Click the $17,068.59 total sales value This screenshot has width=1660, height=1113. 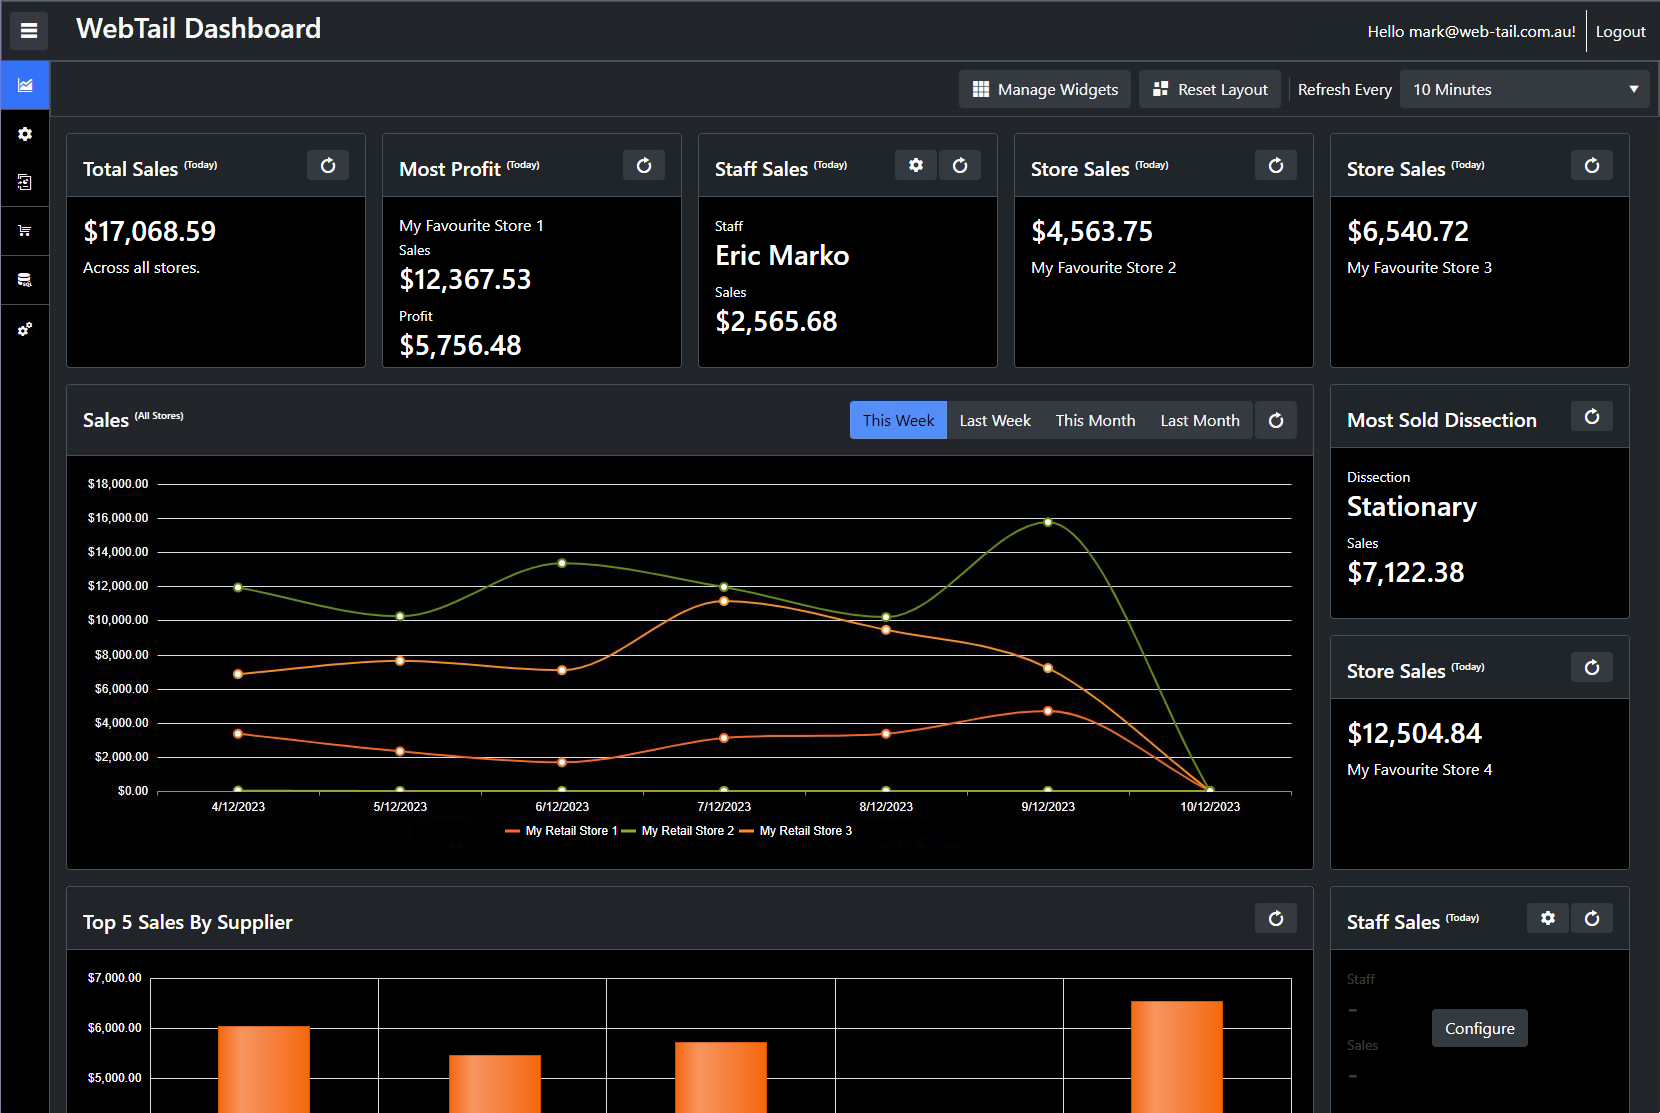point(150,232)
